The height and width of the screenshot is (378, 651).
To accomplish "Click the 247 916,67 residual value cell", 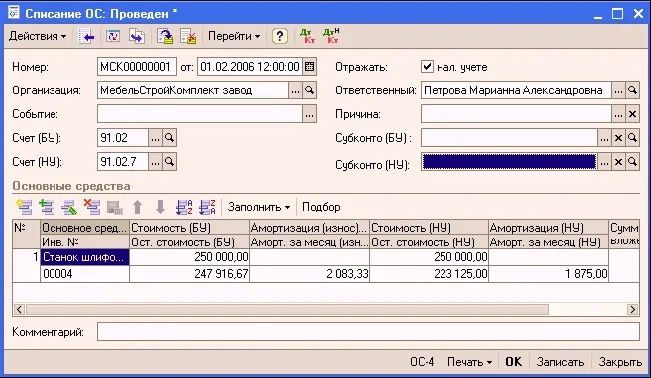I will 189,274.
